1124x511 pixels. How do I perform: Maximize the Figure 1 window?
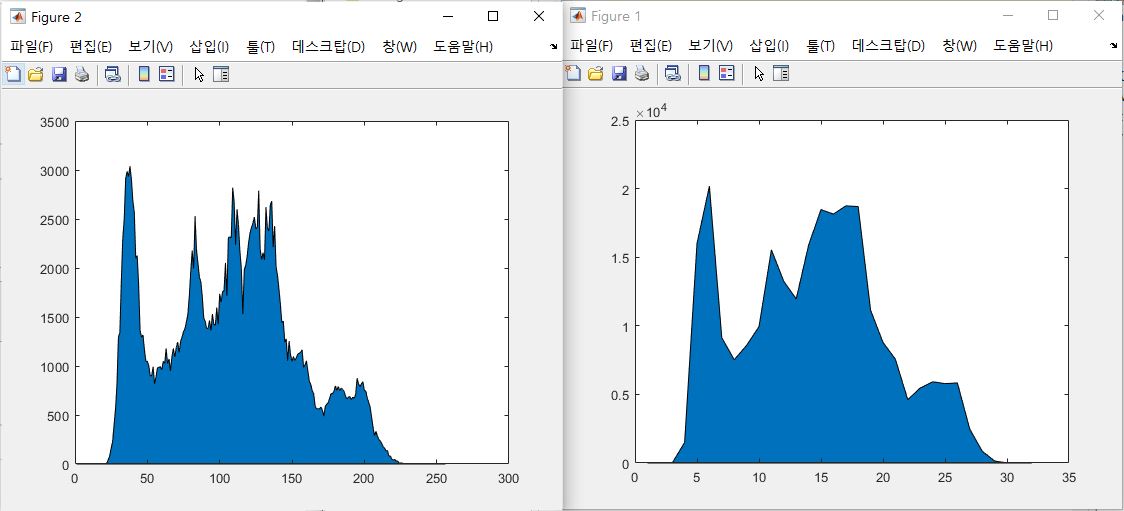tap(1053, 16)
